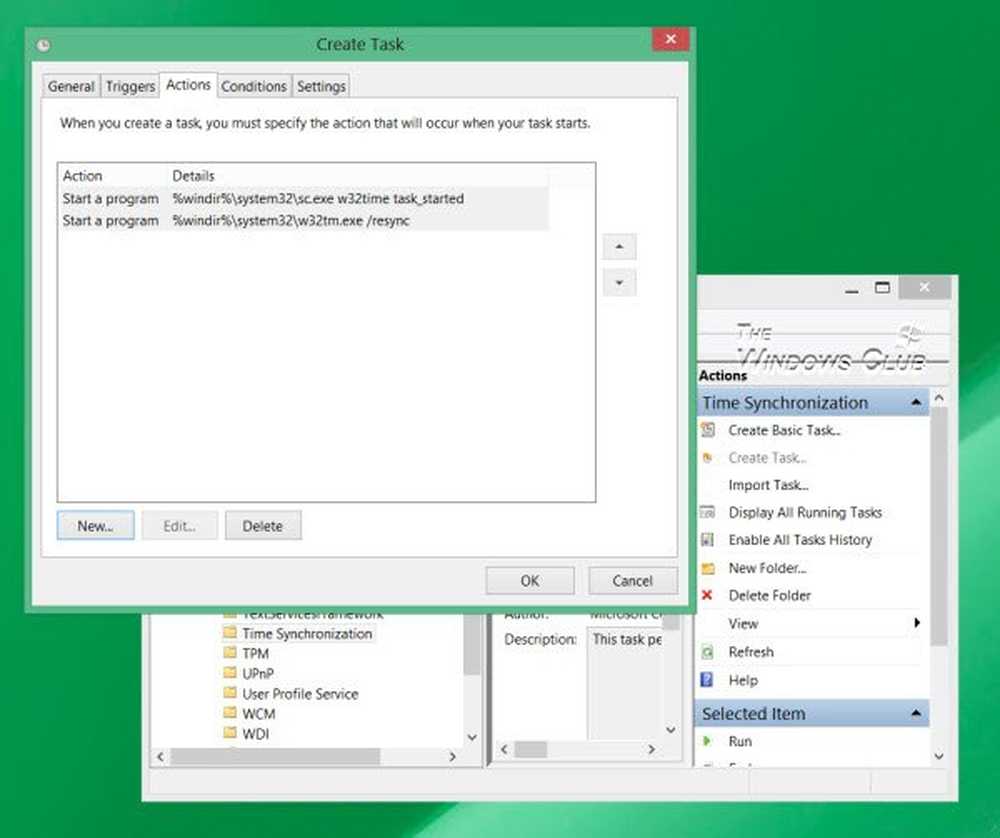Choose Delete Folder in Actions pane
The height and width of the screenshot is (838, 1000).
[x=769, y=596]
